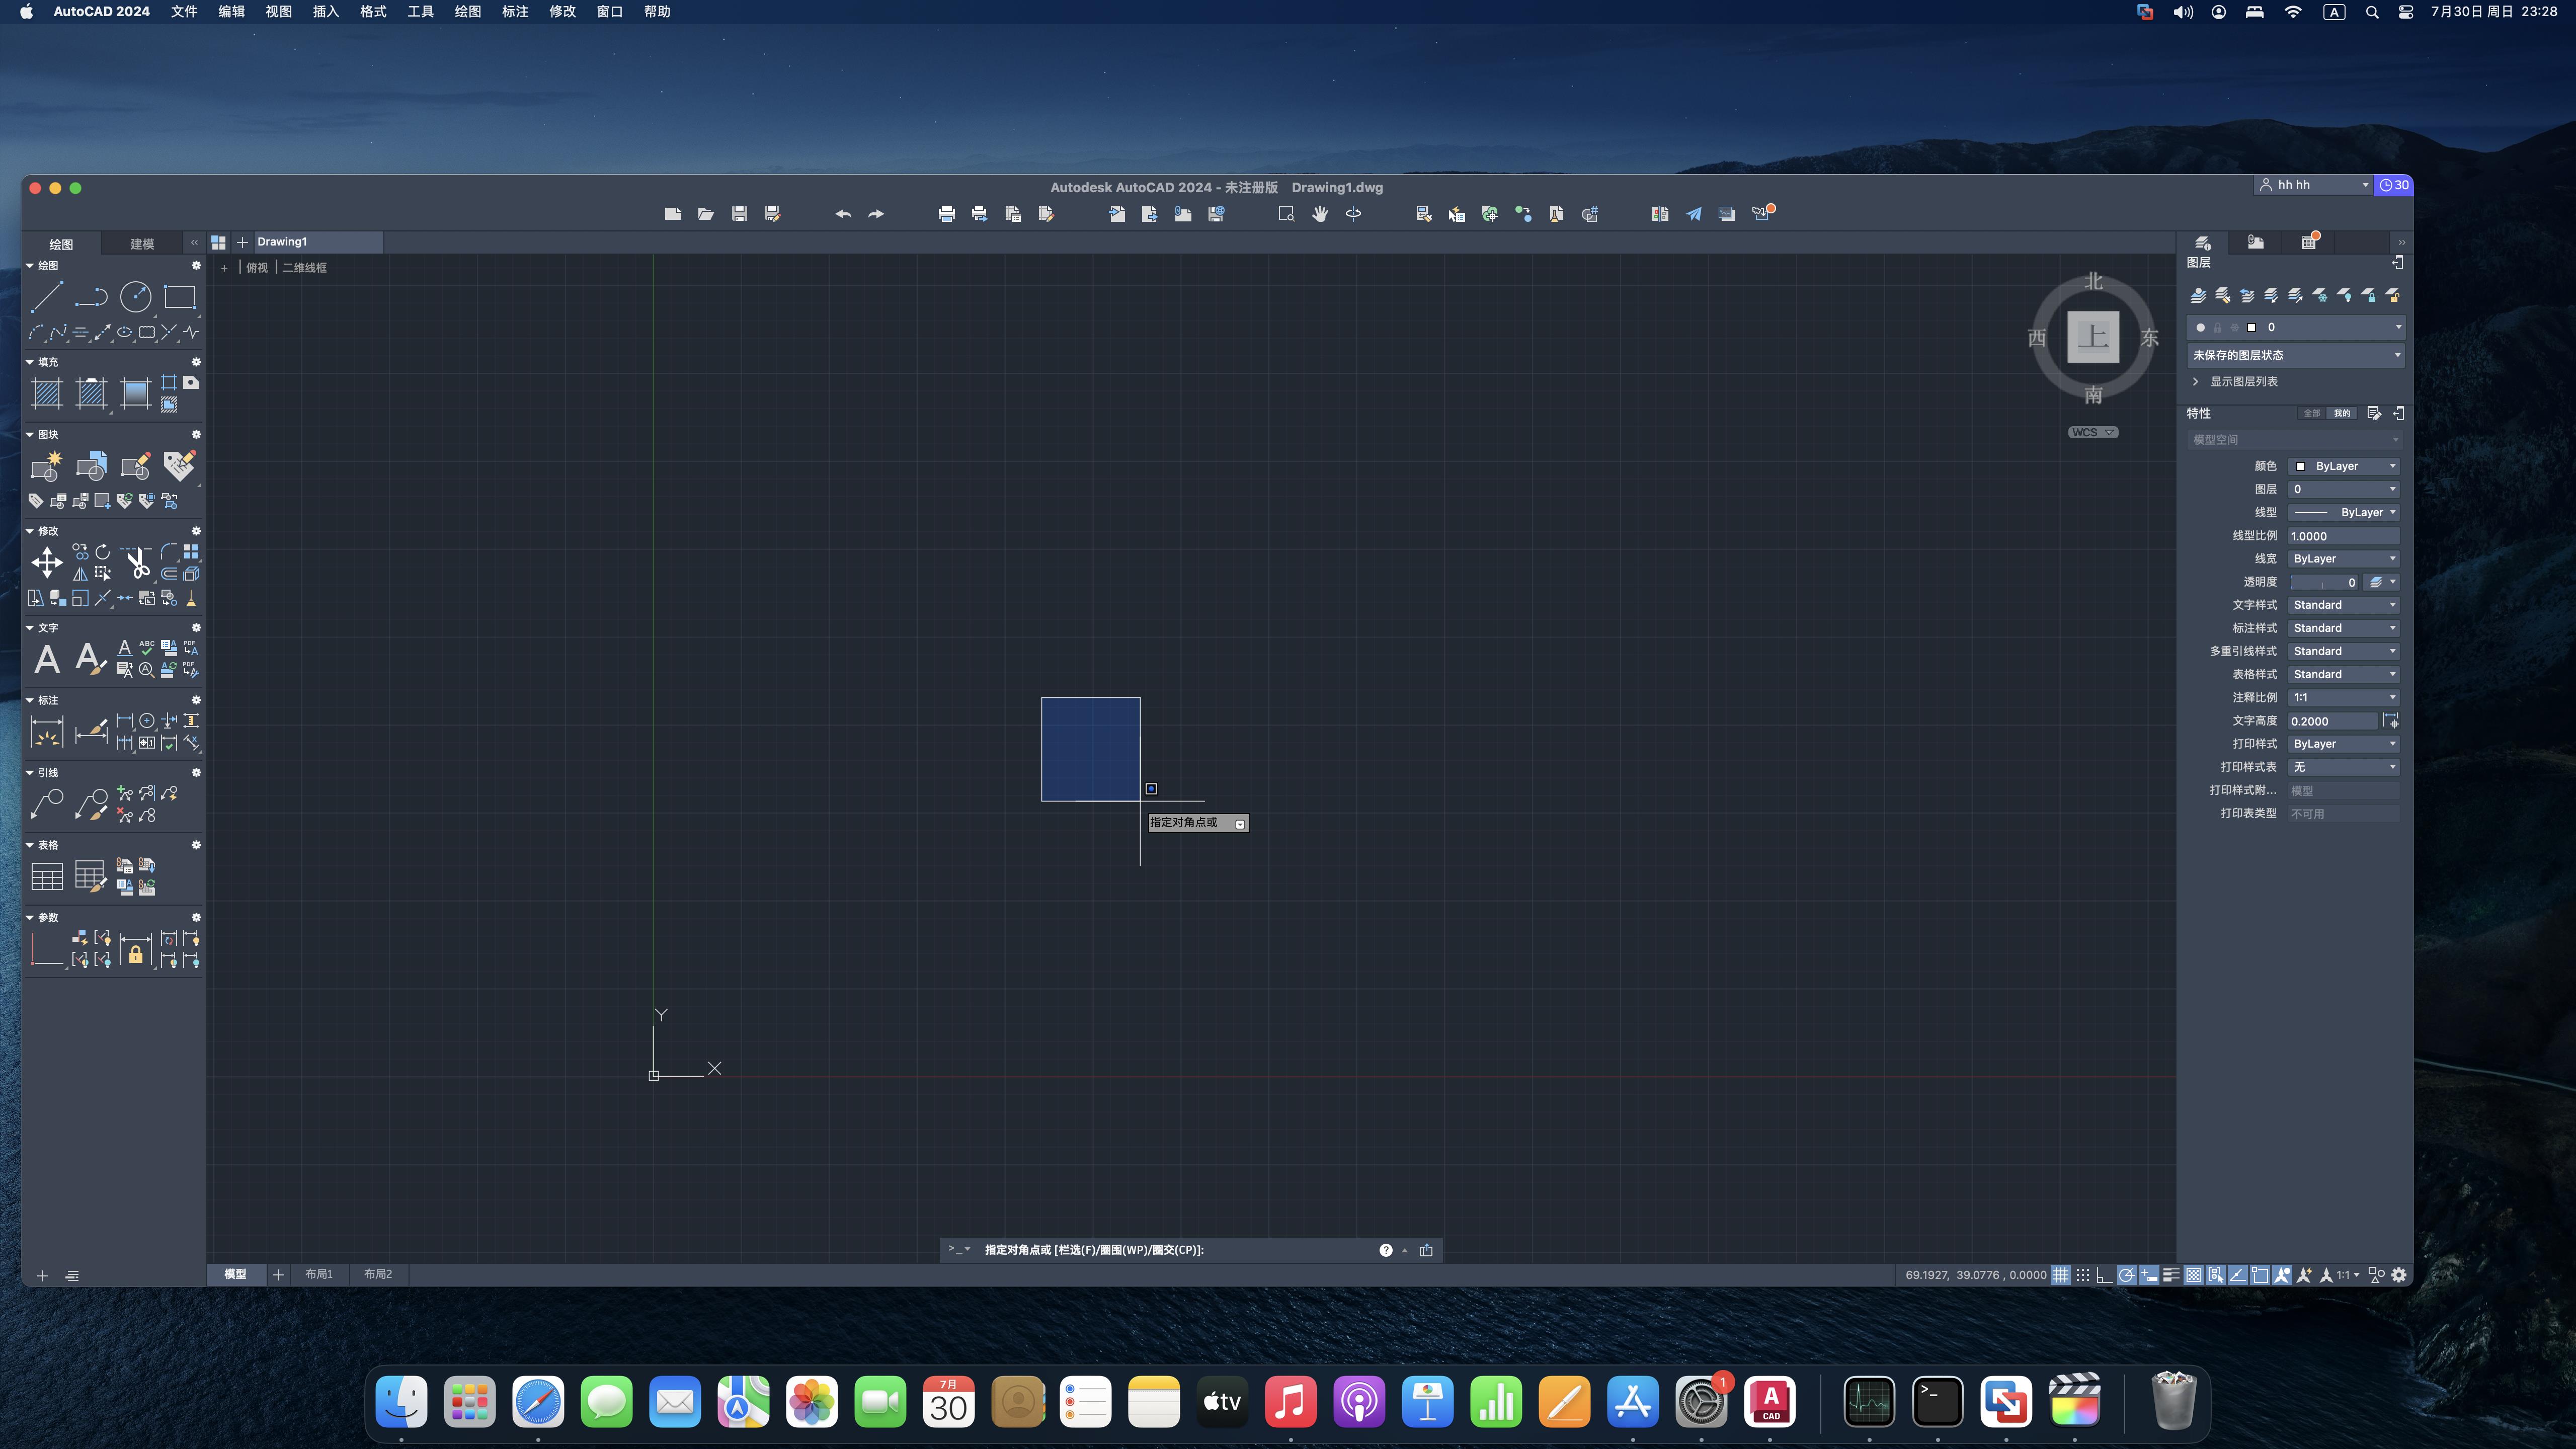Image resolution: width=2576 pixels, height=1449 pixels.
Task: Toggle grid display in status bar
Action: (x=2060, y=1275)
